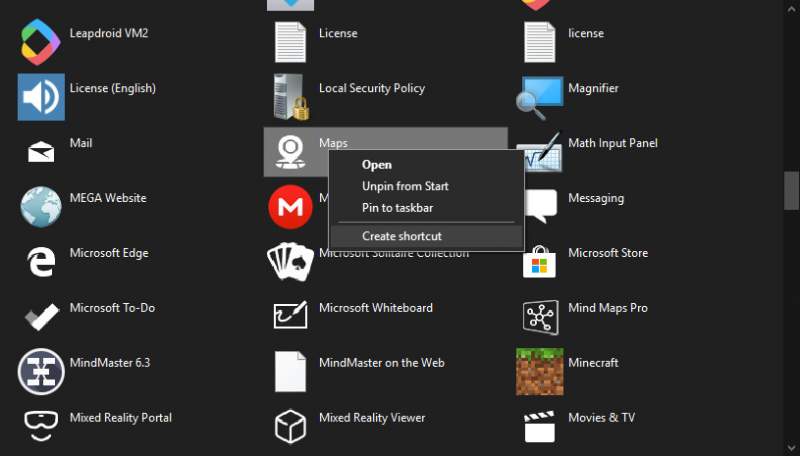Click the Mixed Reality Viewer label
800x456 pixels.
[372, 418]
